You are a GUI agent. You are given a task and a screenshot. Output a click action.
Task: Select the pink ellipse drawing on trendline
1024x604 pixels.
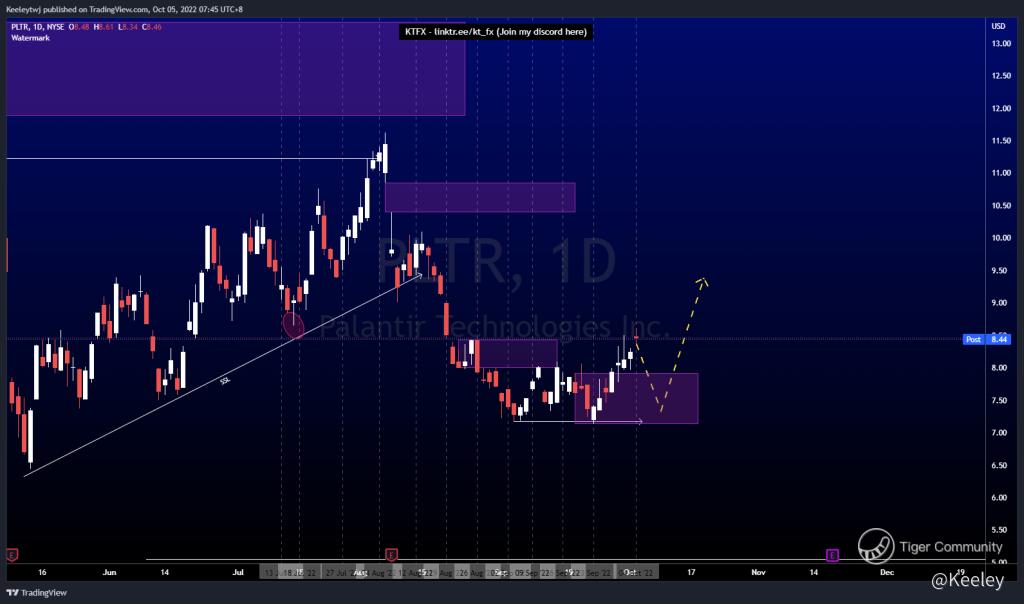[293, 325]
